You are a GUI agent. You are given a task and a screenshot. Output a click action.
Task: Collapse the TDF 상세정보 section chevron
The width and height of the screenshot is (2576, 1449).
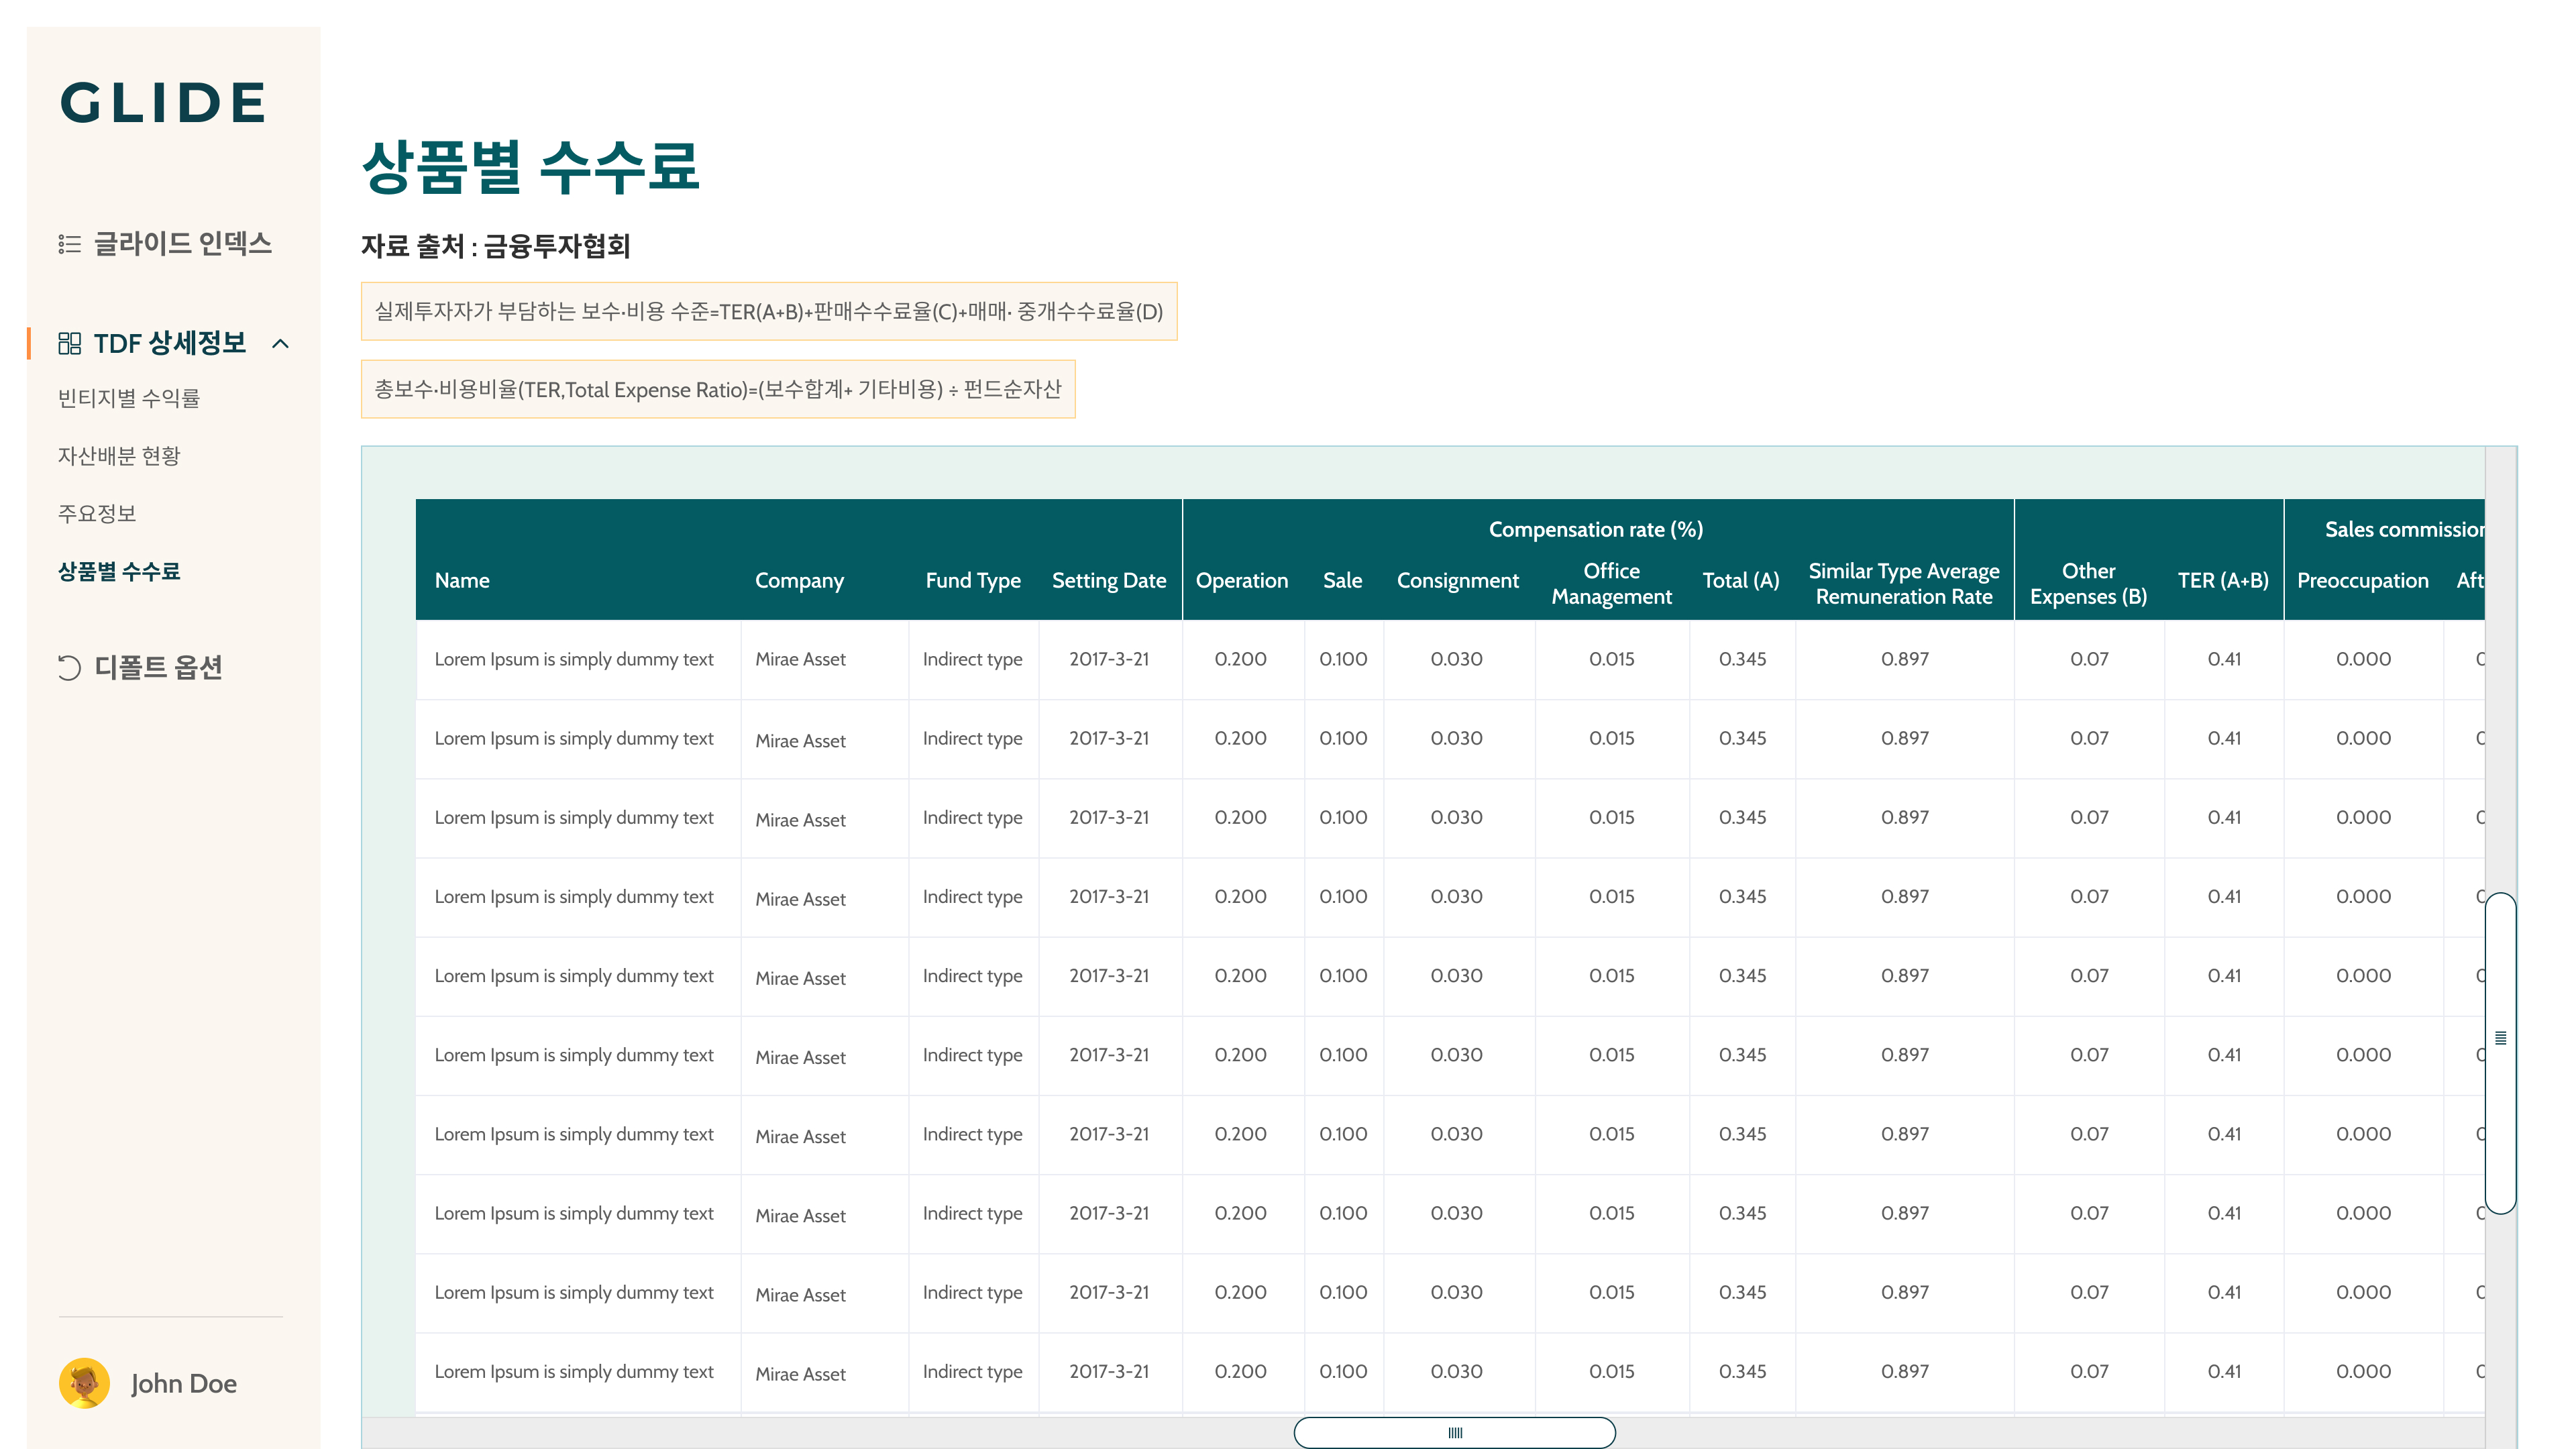tap(281, 344)
